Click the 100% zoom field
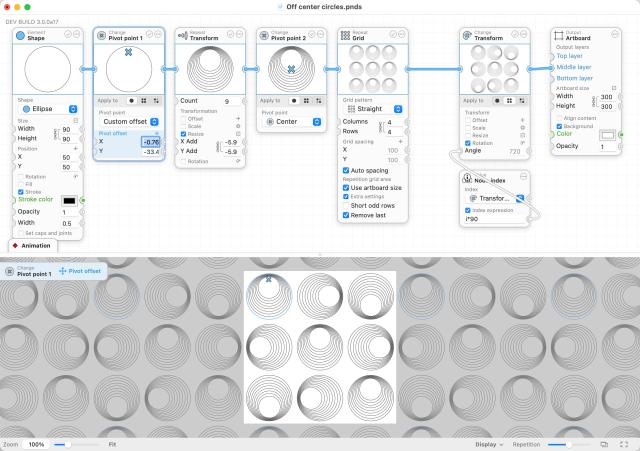The height and width of the screenshot is (451, 640). 36,444
